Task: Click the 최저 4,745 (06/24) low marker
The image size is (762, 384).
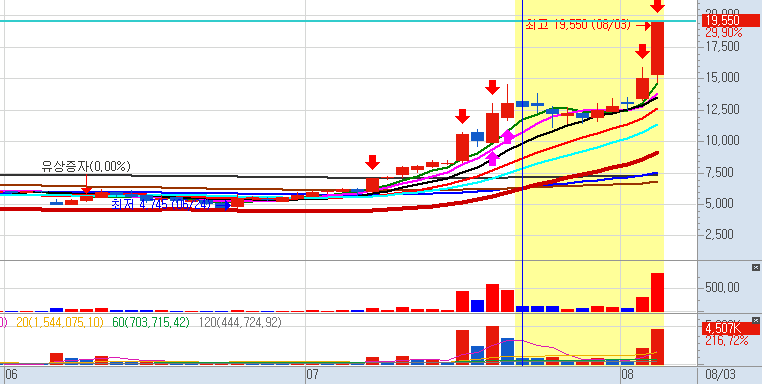Action: (x=161, y=204)
